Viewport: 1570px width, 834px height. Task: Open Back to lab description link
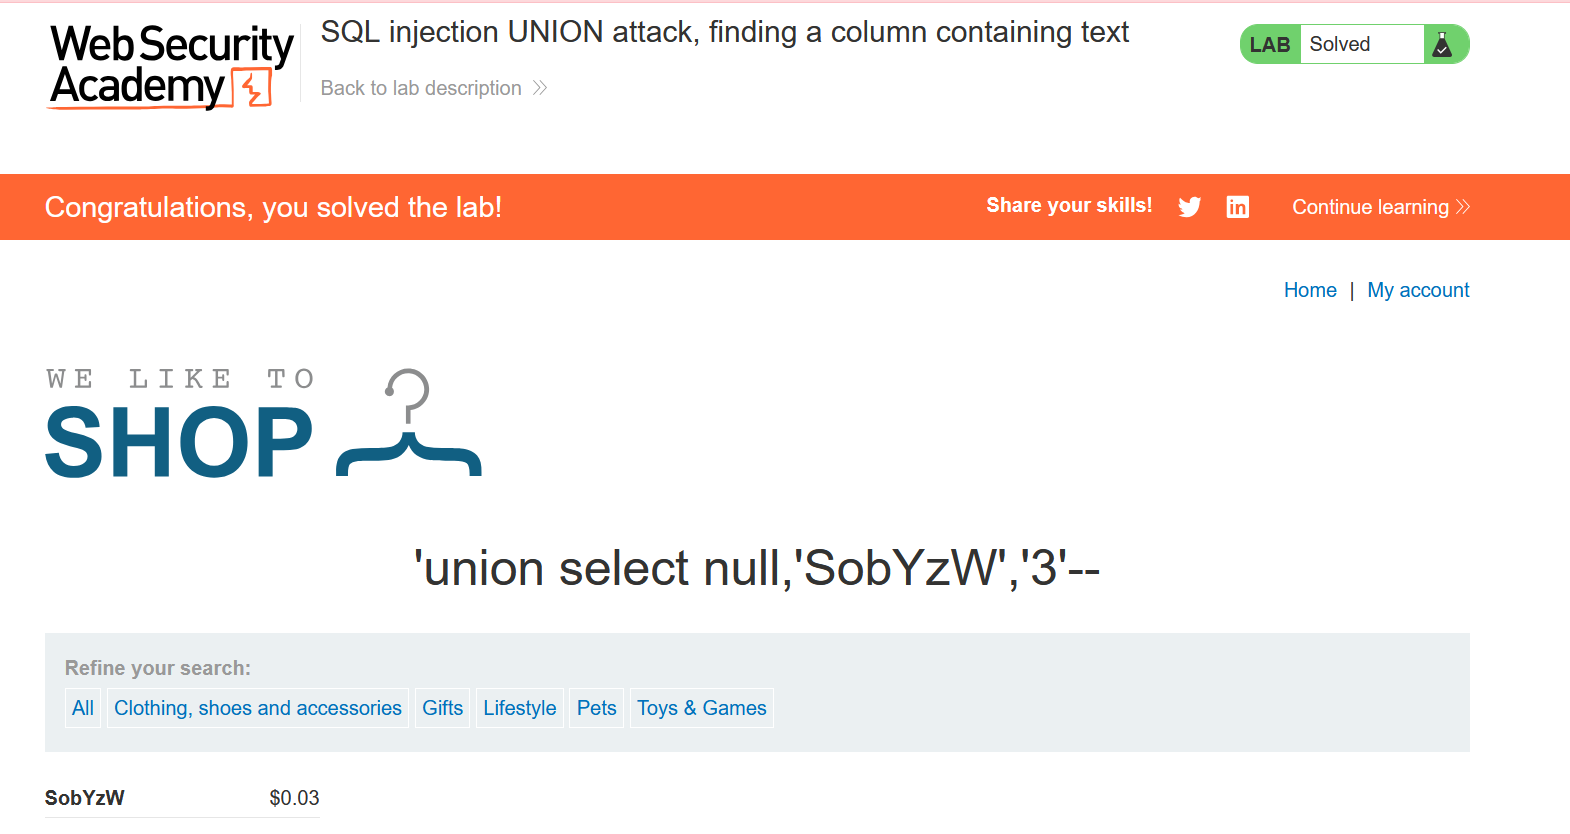click(x=421, y=88)
